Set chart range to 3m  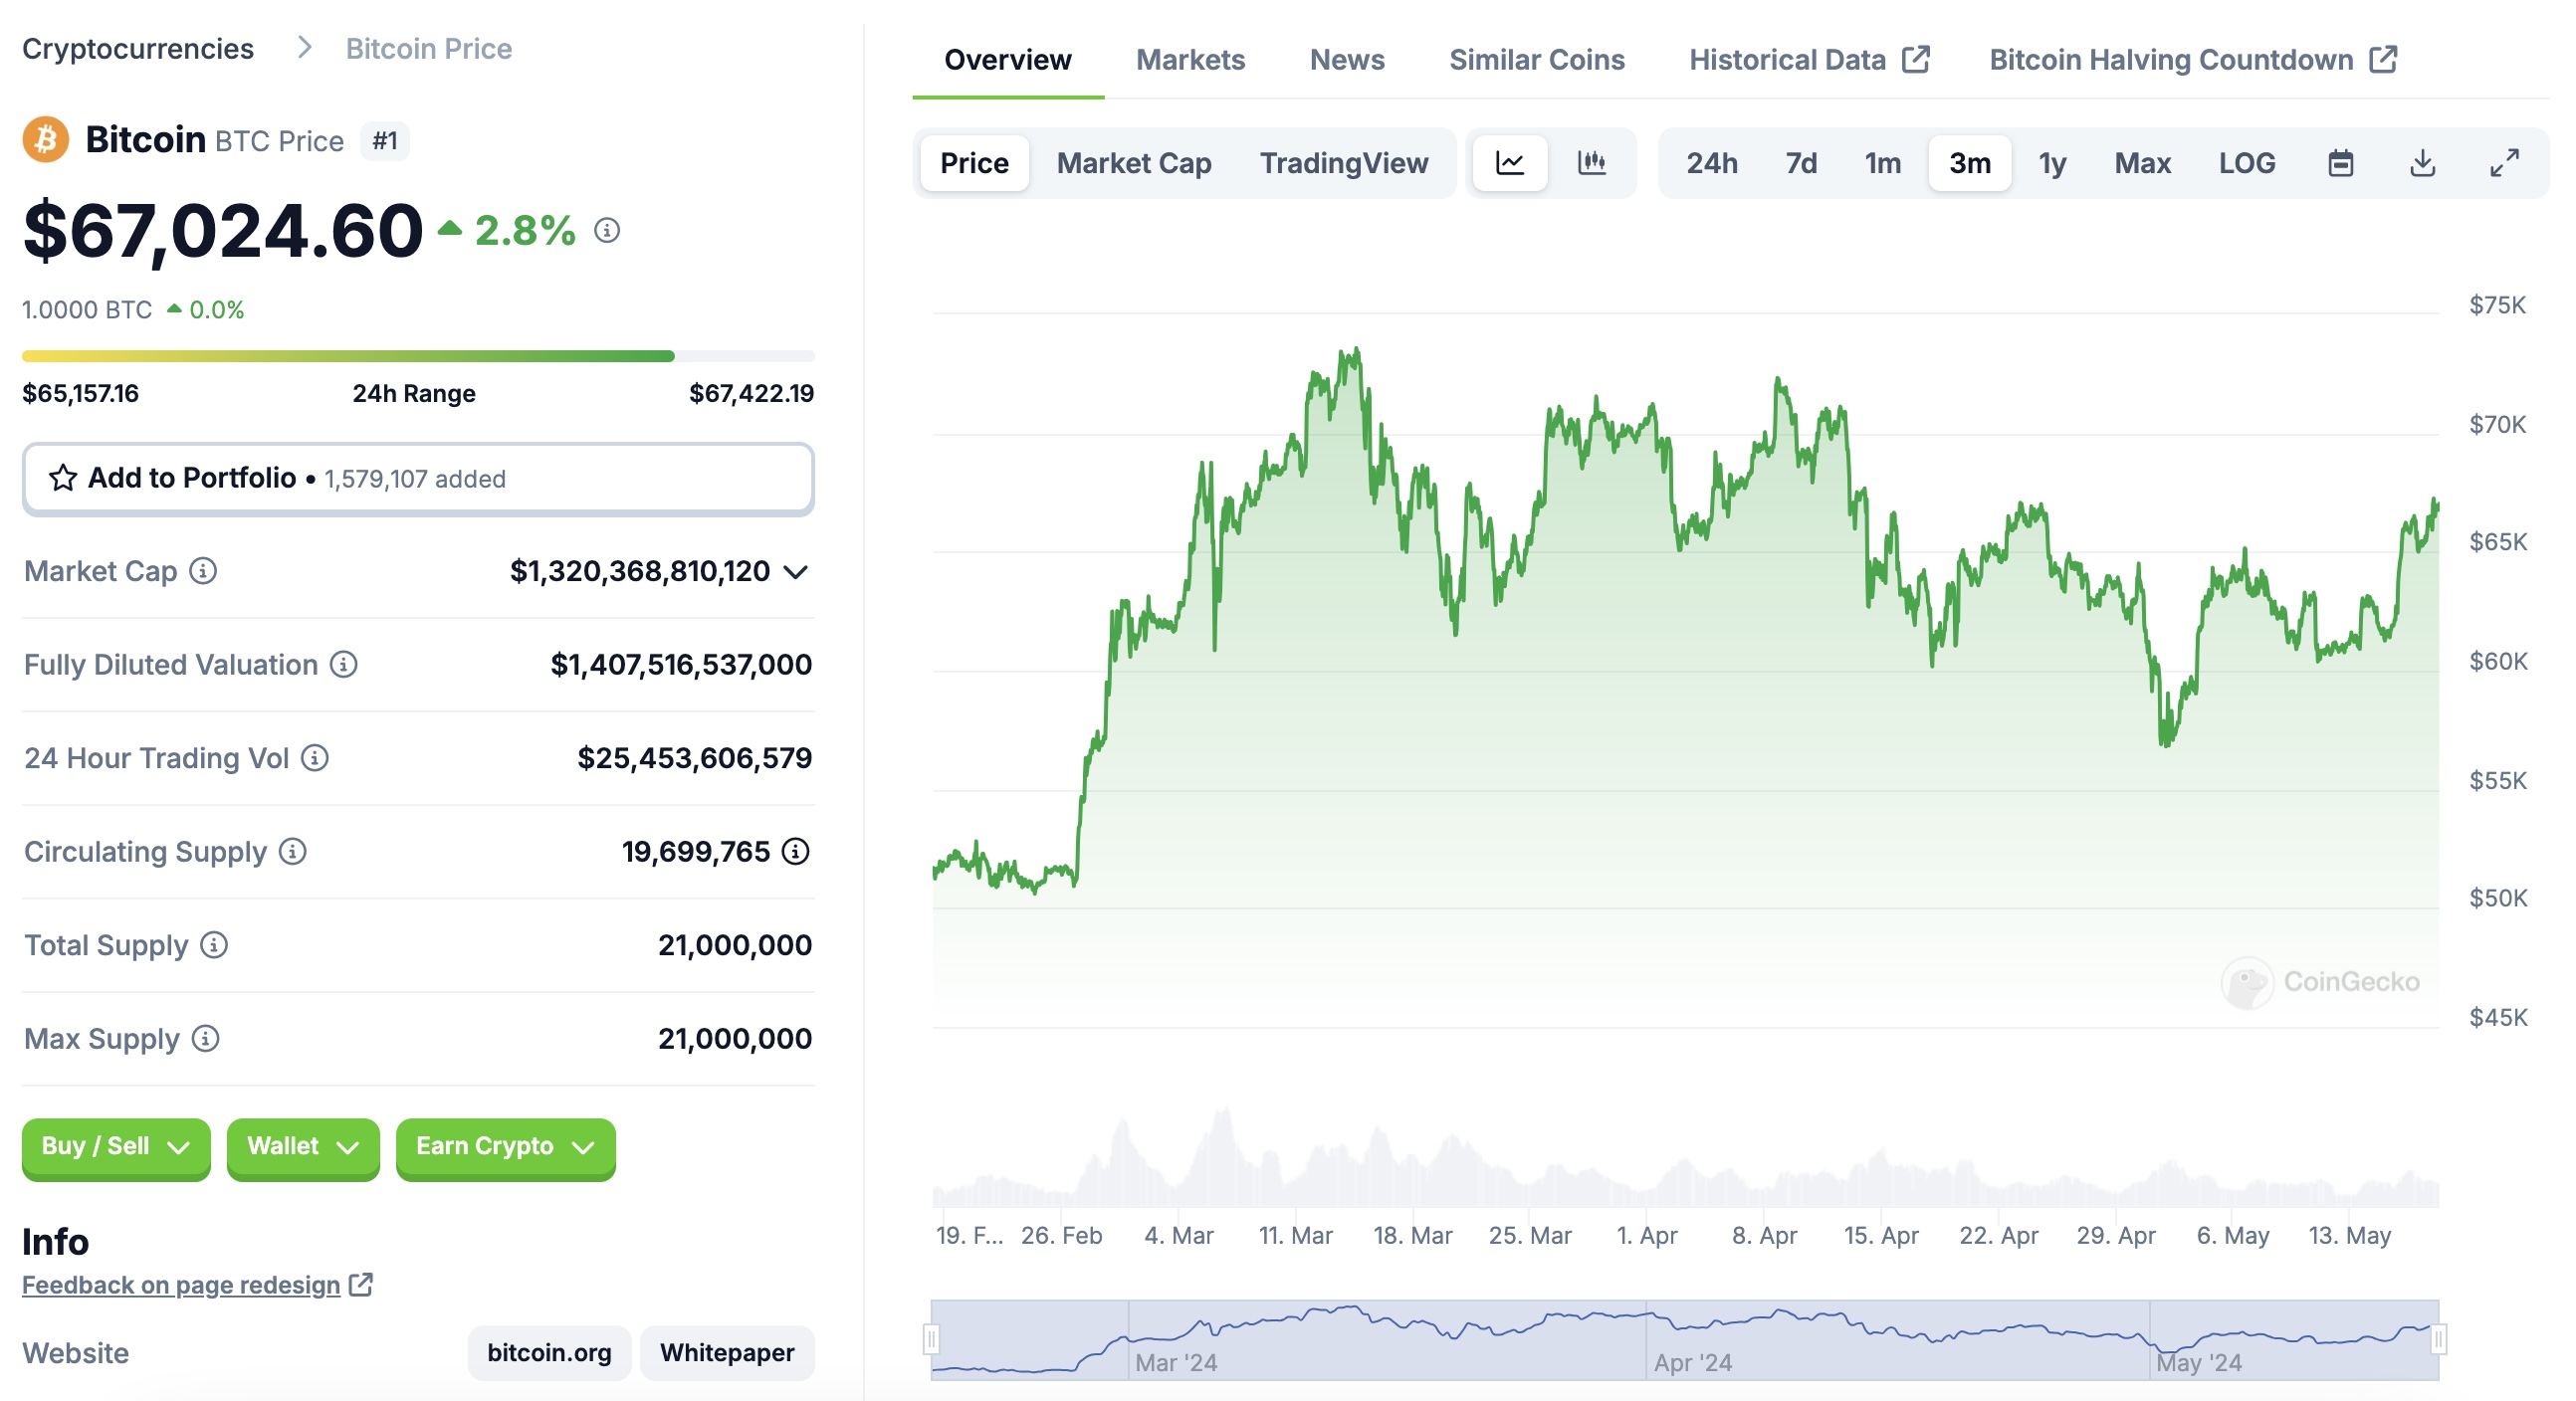tap(1970, 163)
